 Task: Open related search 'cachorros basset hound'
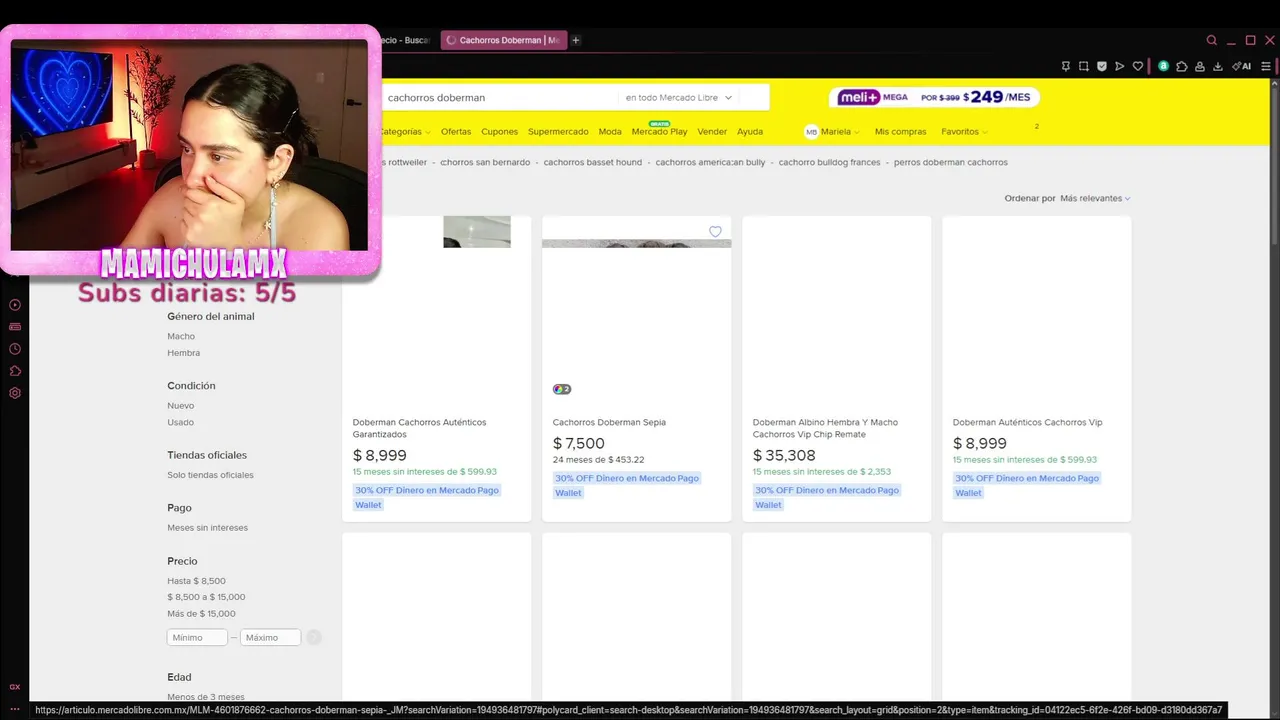click(x=593, y=162)
